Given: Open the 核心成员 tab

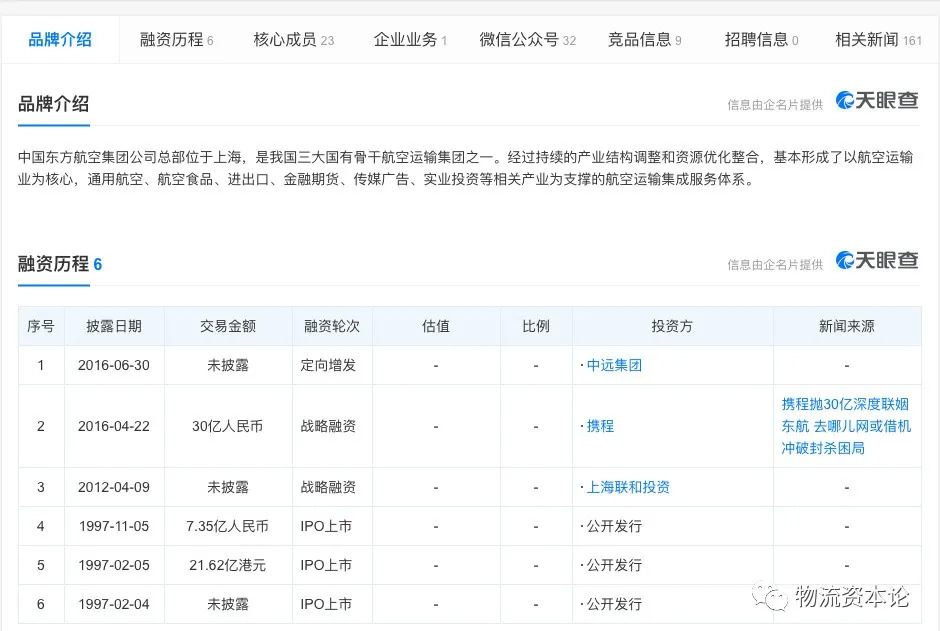Looking at the screenshot, I should click(293, 40).
